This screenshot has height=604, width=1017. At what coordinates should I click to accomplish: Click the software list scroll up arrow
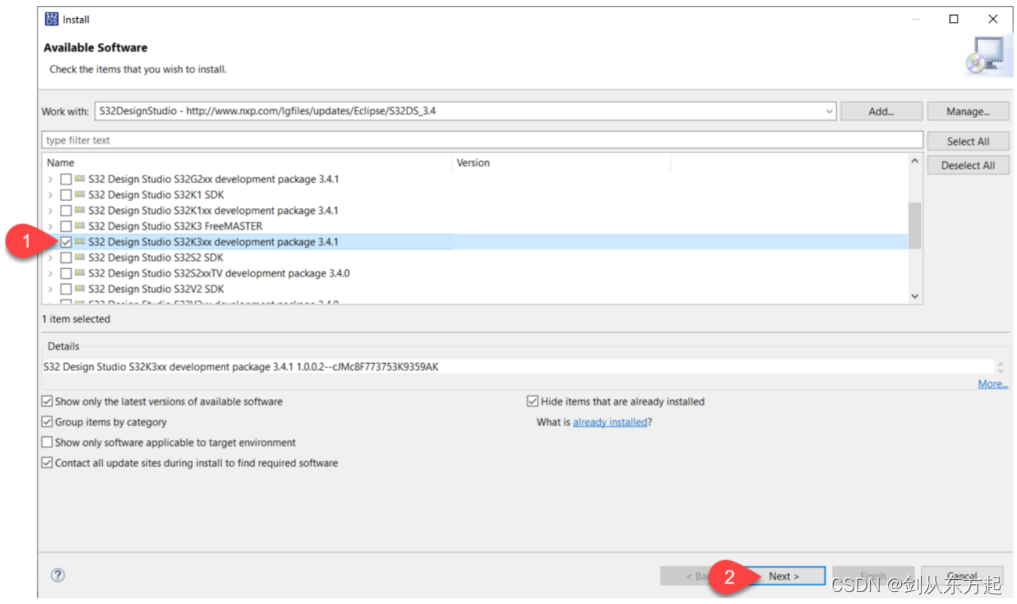915,161
